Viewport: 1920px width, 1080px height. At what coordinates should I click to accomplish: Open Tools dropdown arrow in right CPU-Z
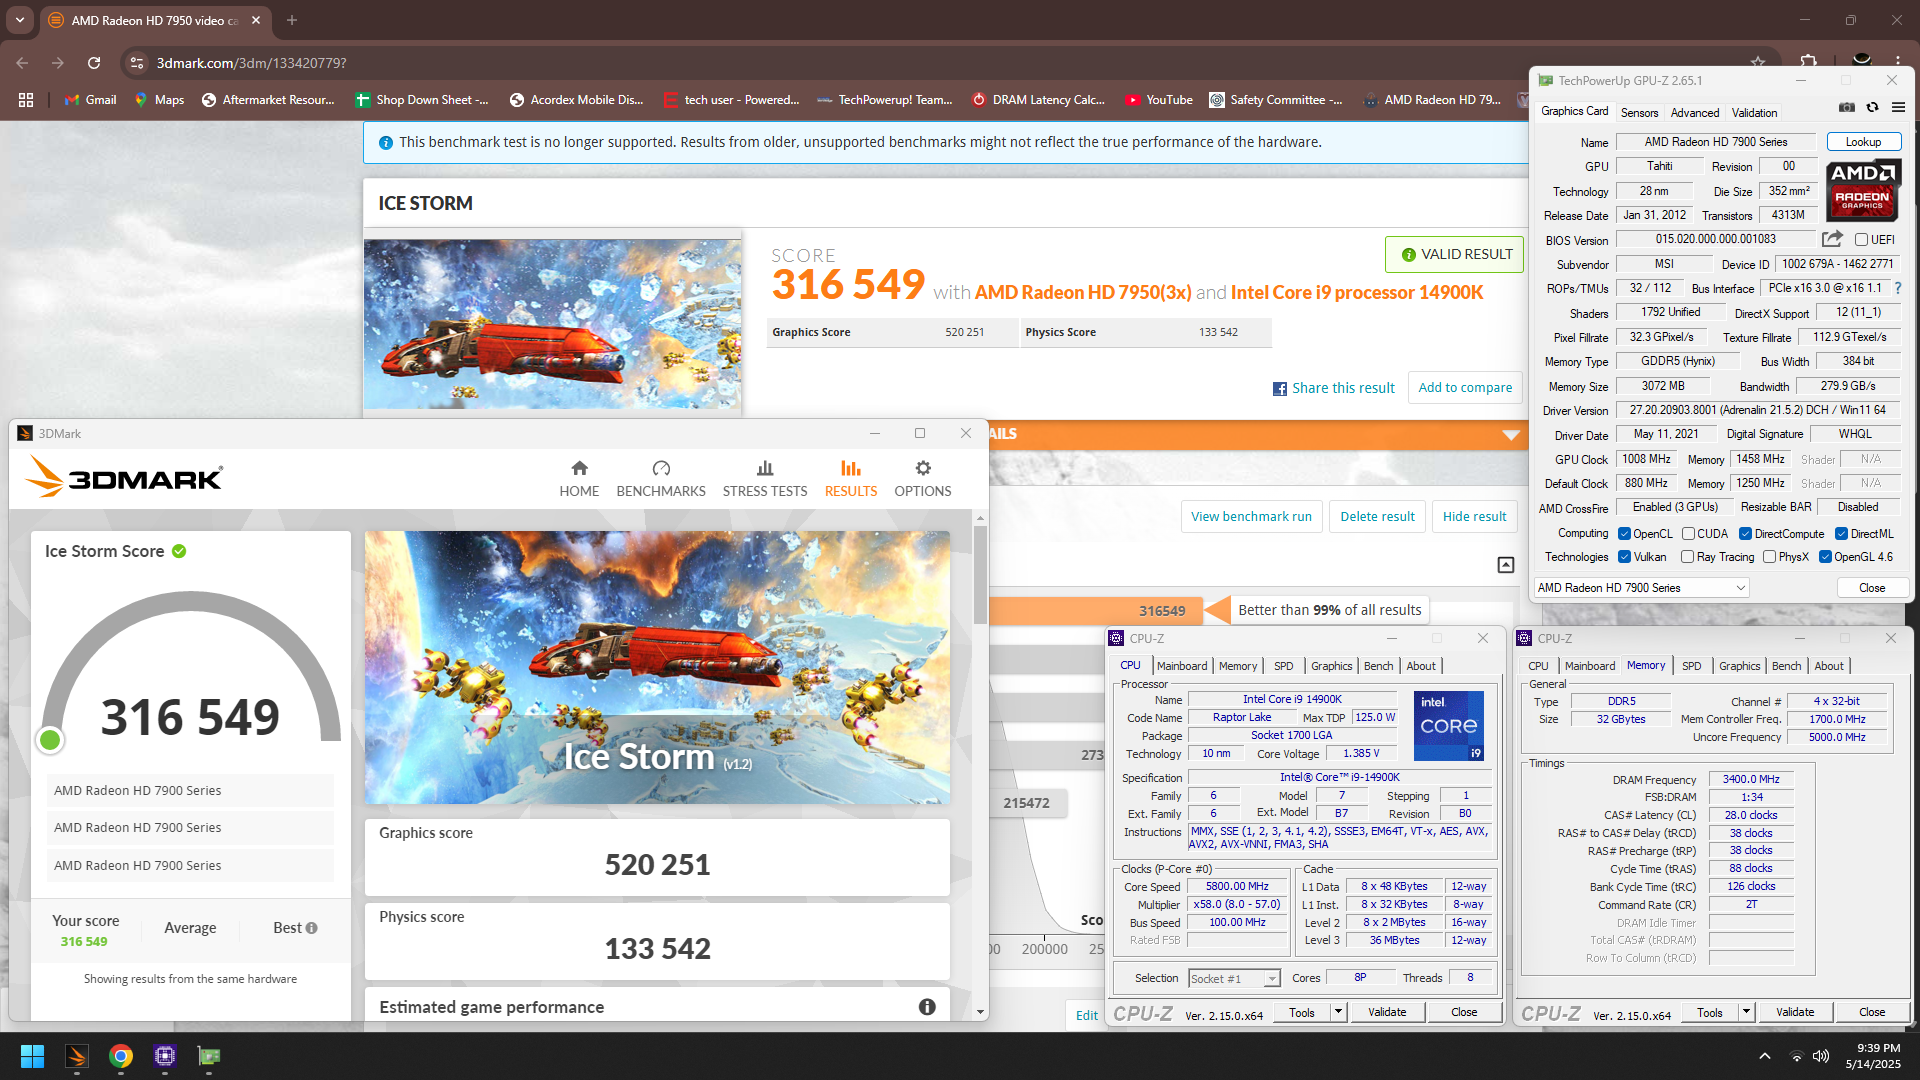click(x=1746, y=1012)
